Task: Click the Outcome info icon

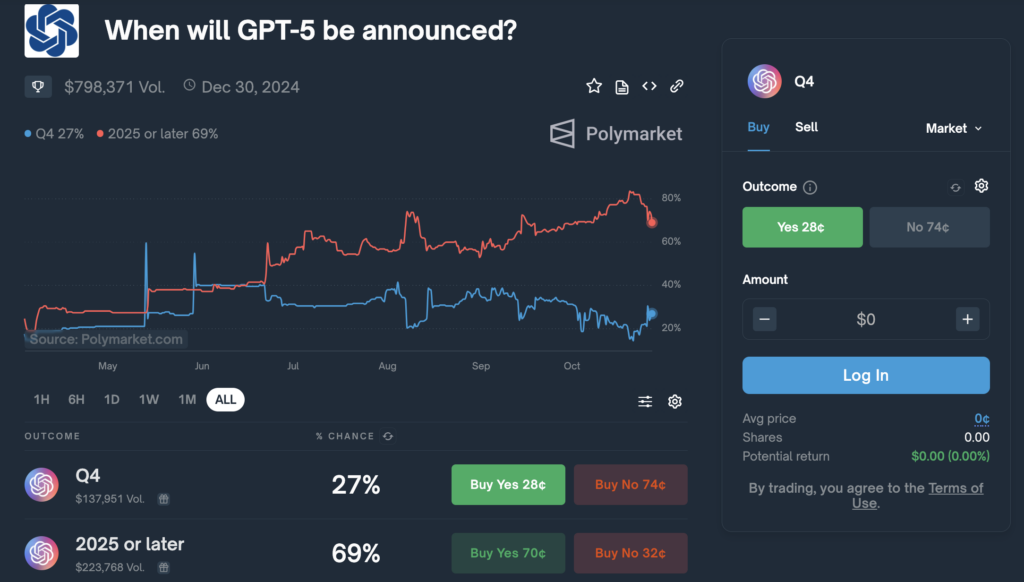Action: [810, 187]
